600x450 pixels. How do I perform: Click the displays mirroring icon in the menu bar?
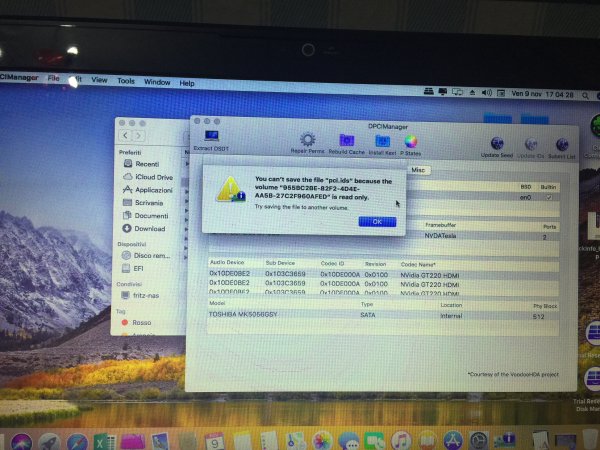point(457,92)
